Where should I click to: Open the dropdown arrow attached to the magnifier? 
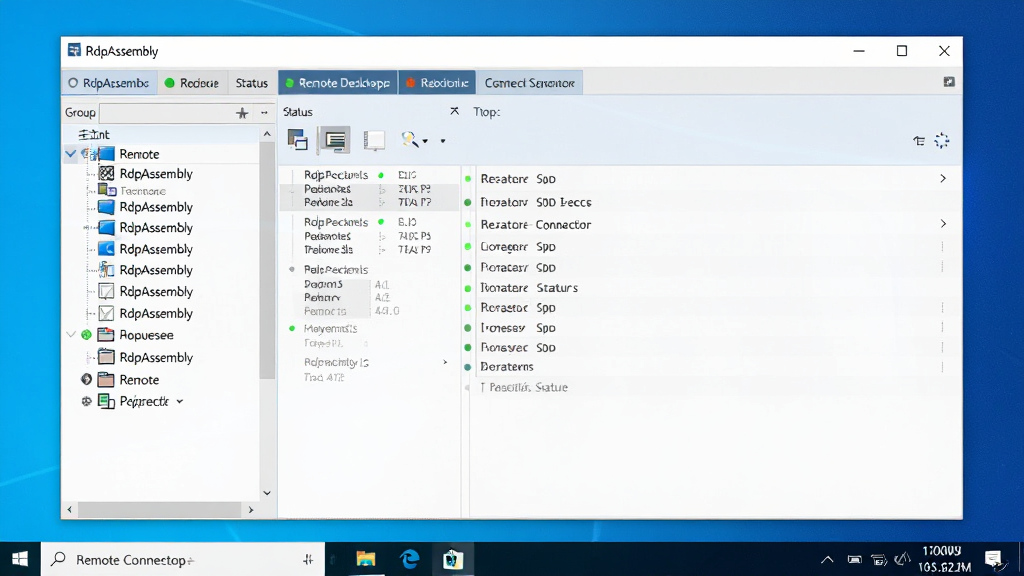click(x=425, y=141)
